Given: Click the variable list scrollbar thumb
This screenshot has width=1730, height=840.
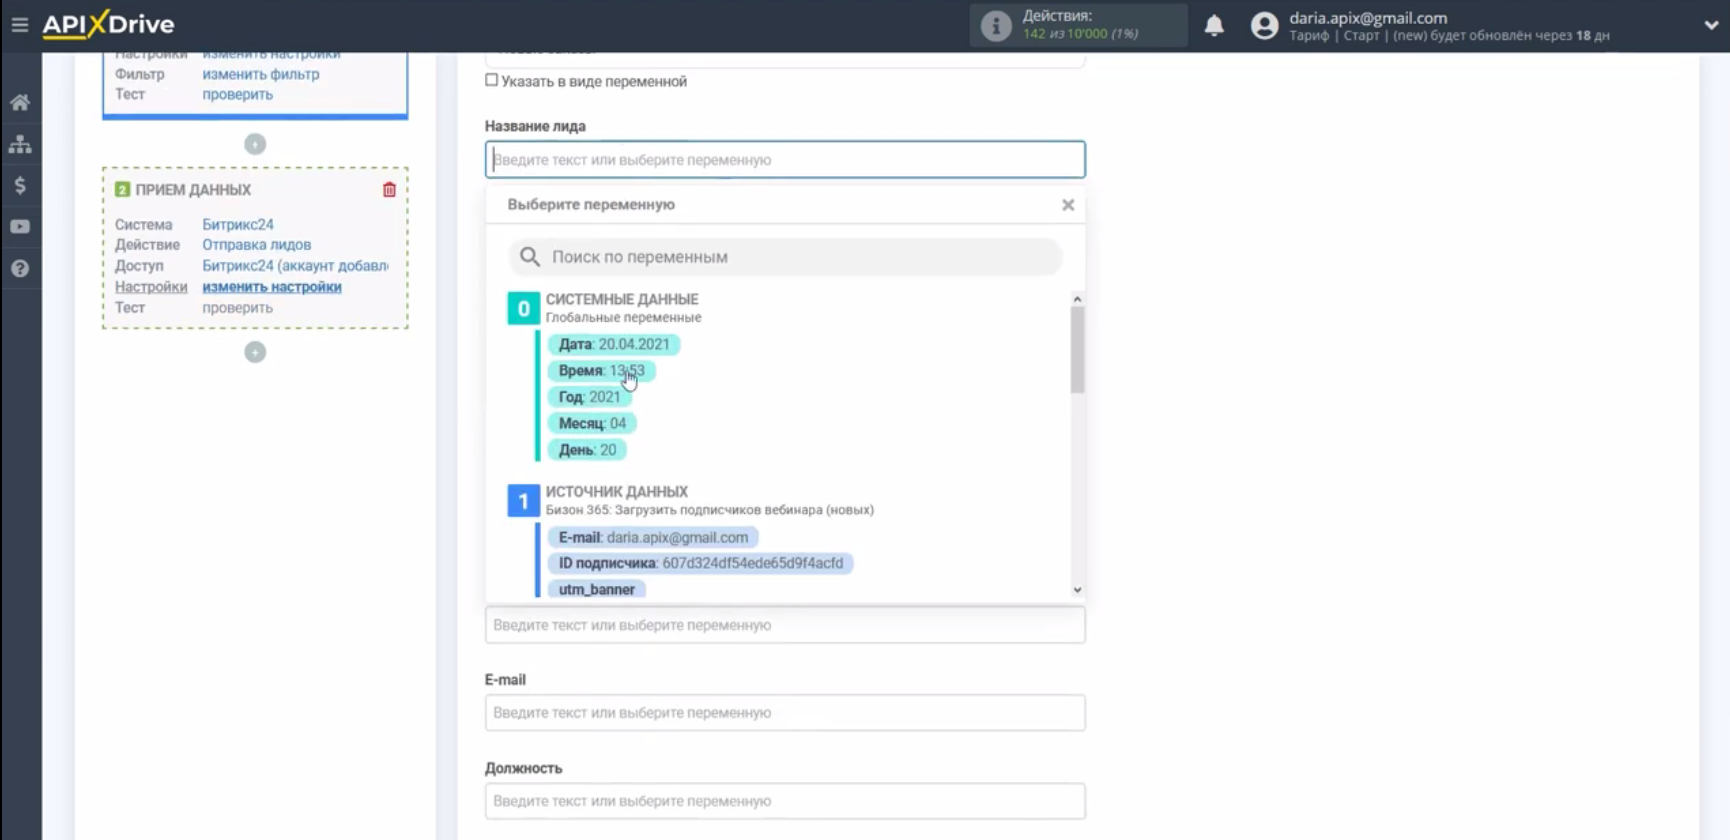Looking at the screenshot, I should pos(1077,350).
